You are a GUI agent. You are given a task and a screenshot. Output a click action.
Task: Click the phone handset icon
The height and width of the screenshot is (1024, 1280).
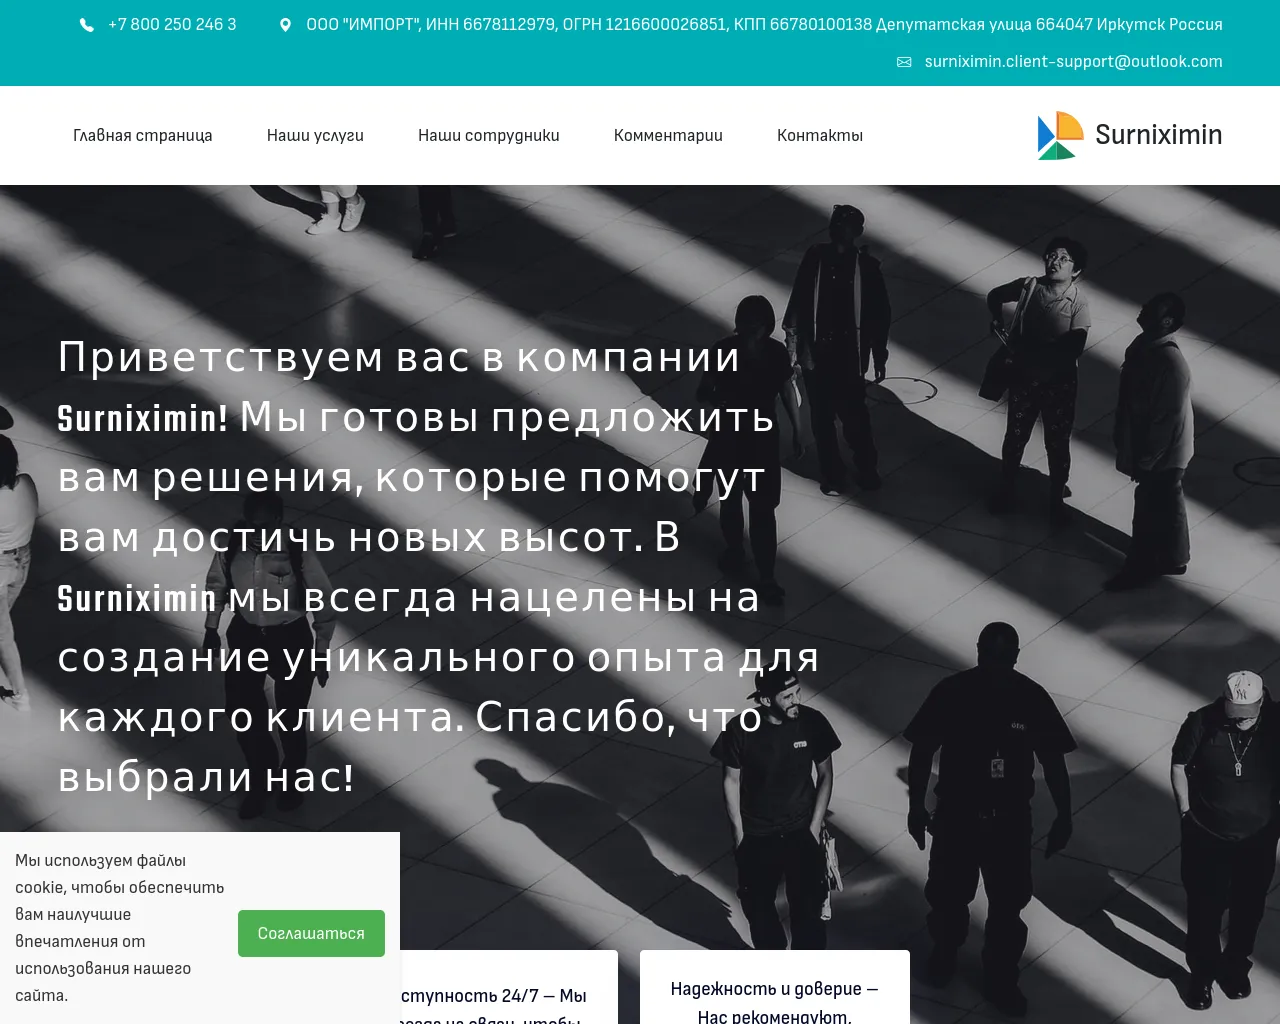(x=87, y=25)
